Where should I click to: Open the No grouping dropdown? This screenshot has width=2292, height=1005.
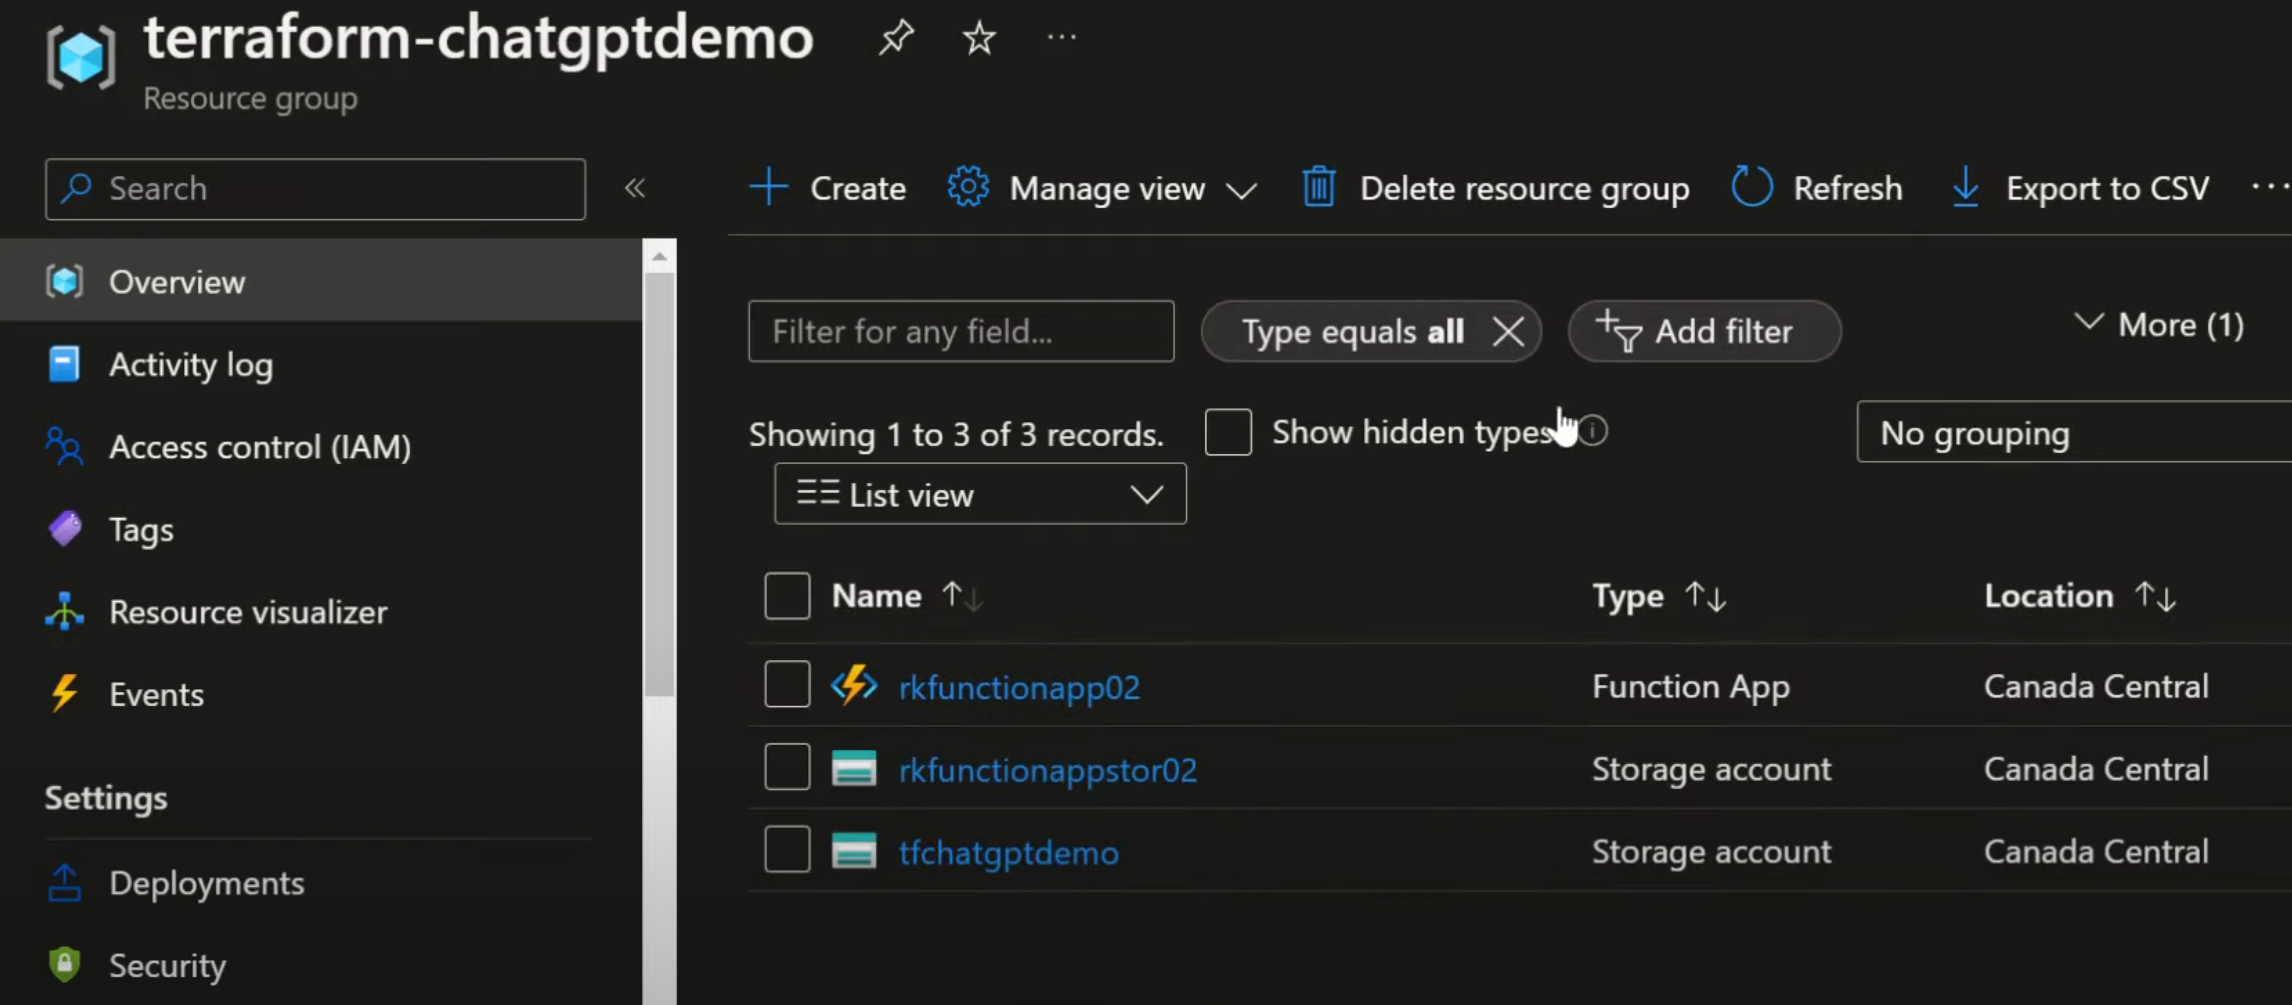click(2072, 433)
